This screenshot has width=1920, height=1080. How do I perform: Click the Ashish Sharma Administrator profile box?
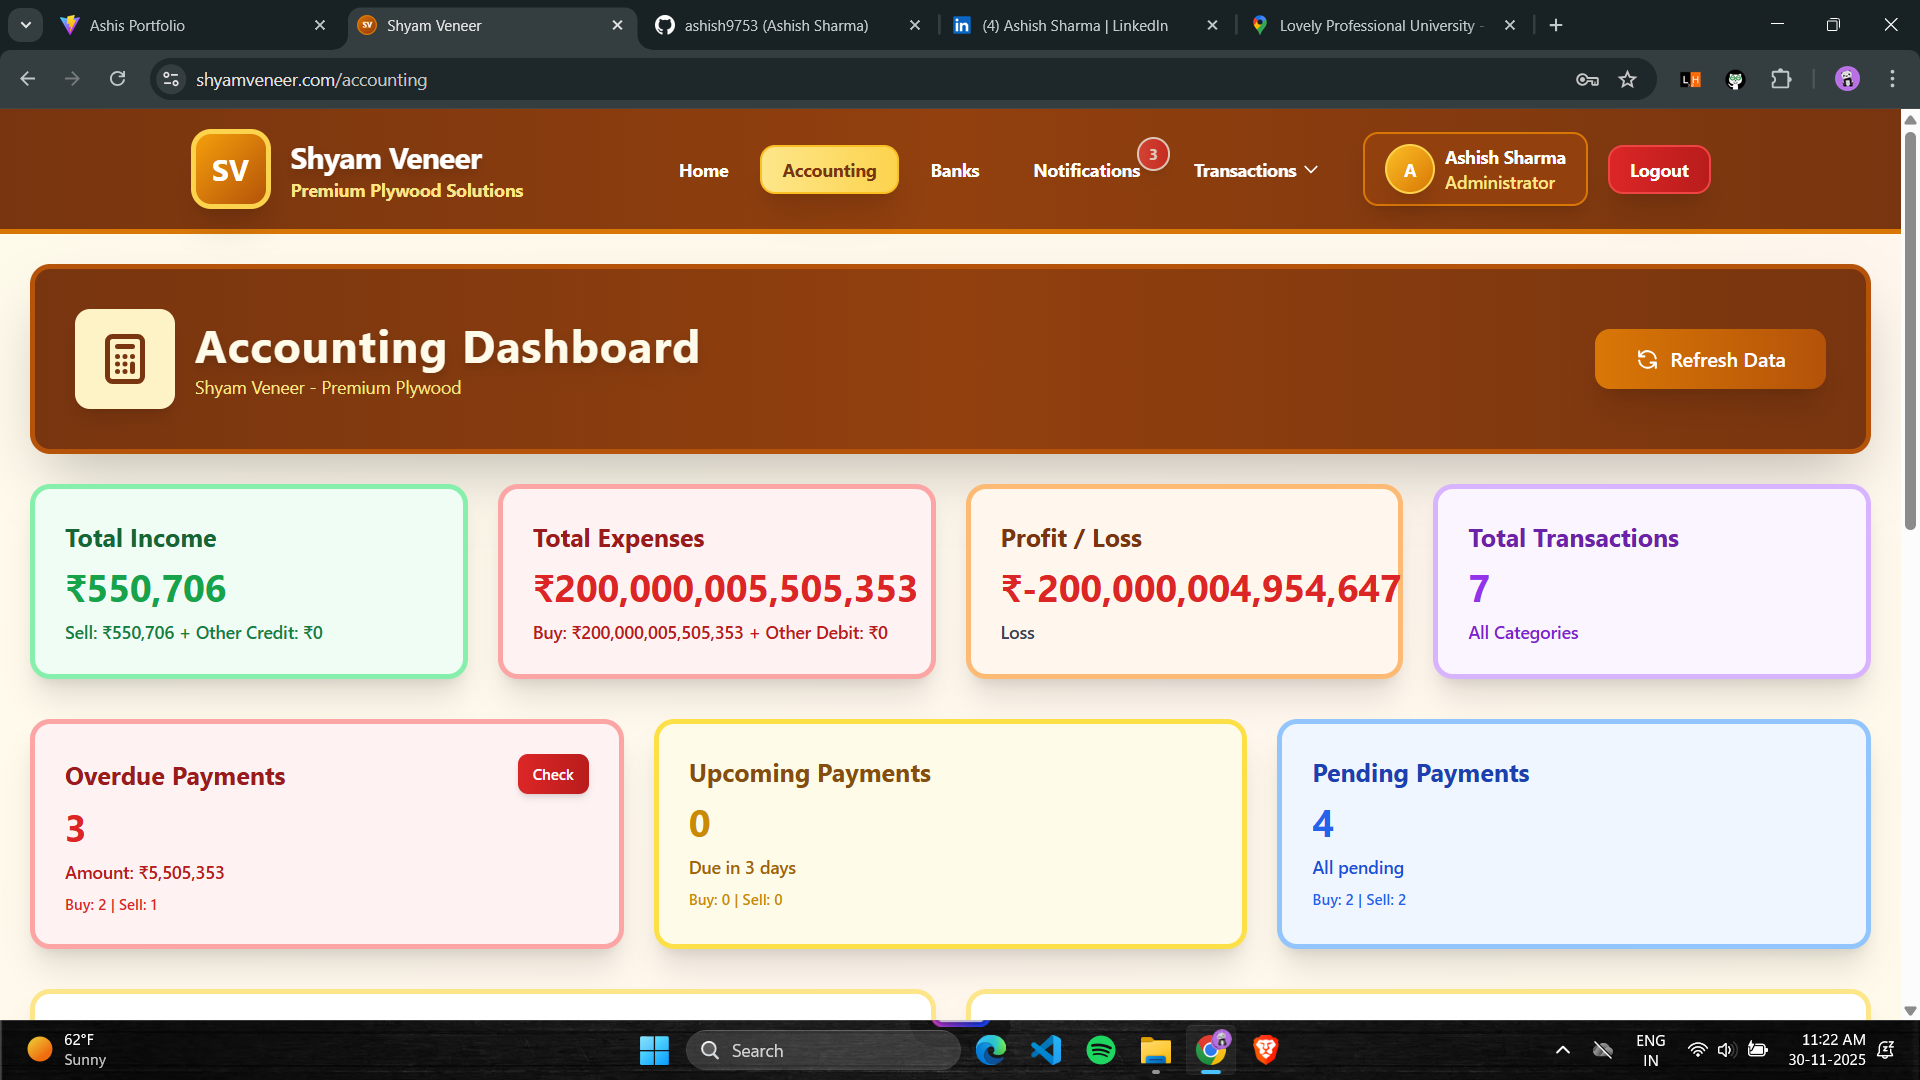coord(1475,169)
